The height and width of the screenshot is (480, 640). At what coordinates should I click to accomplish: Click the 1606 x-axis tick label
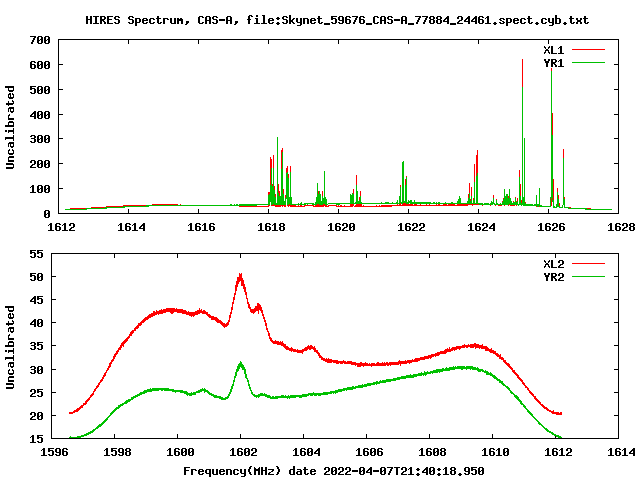click(x=369, y=452)
